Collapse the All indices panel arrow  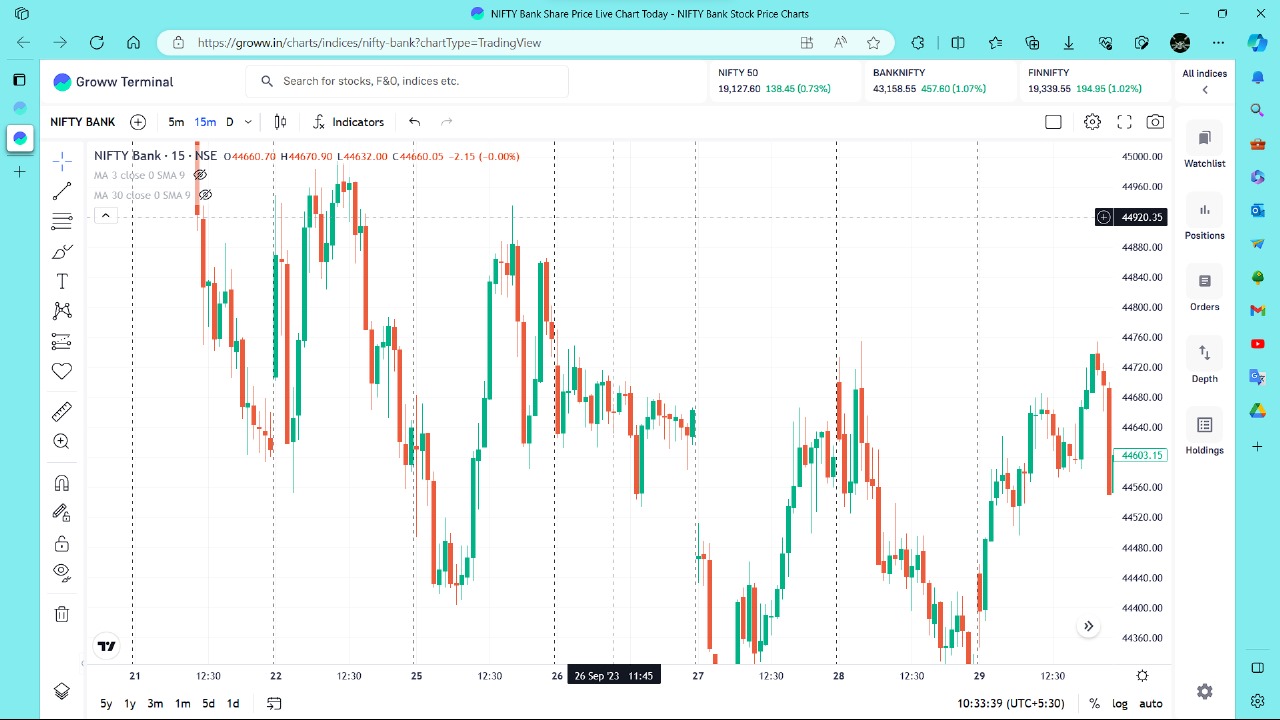(1204, 90)
